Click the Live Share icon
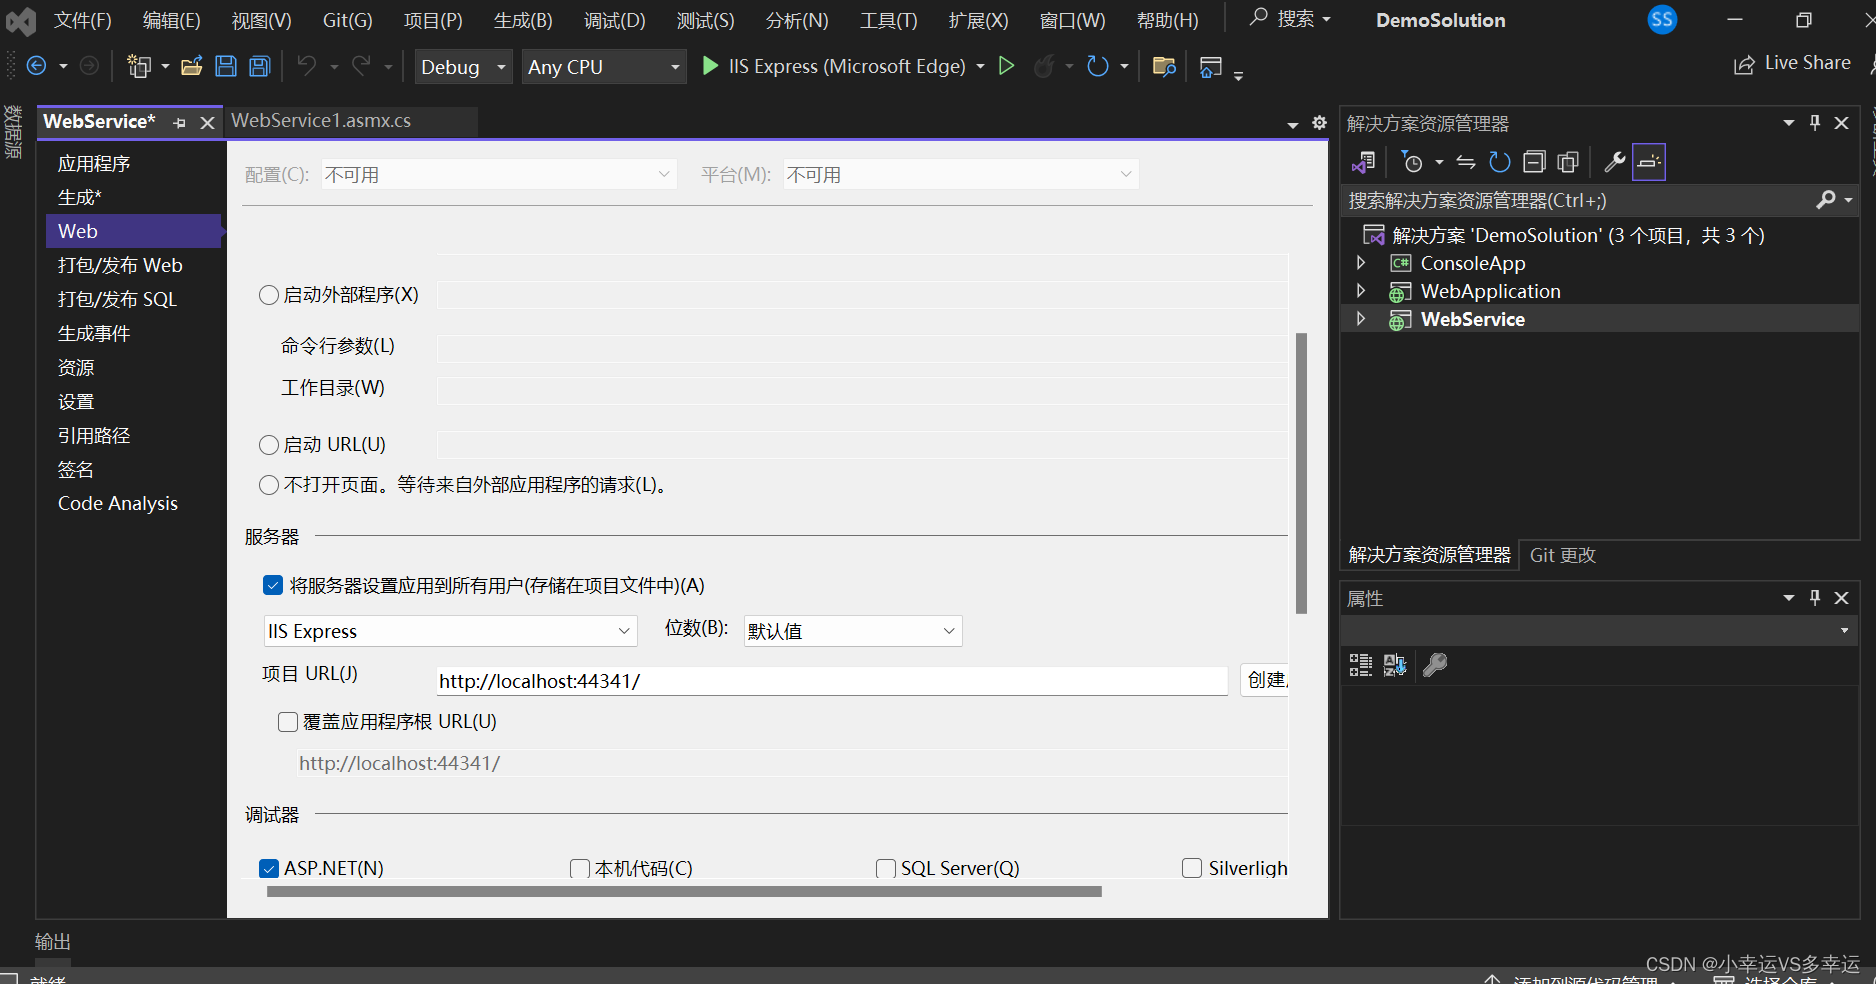1876x984 pixels. pyautogui.click(x=1744, y=64)
